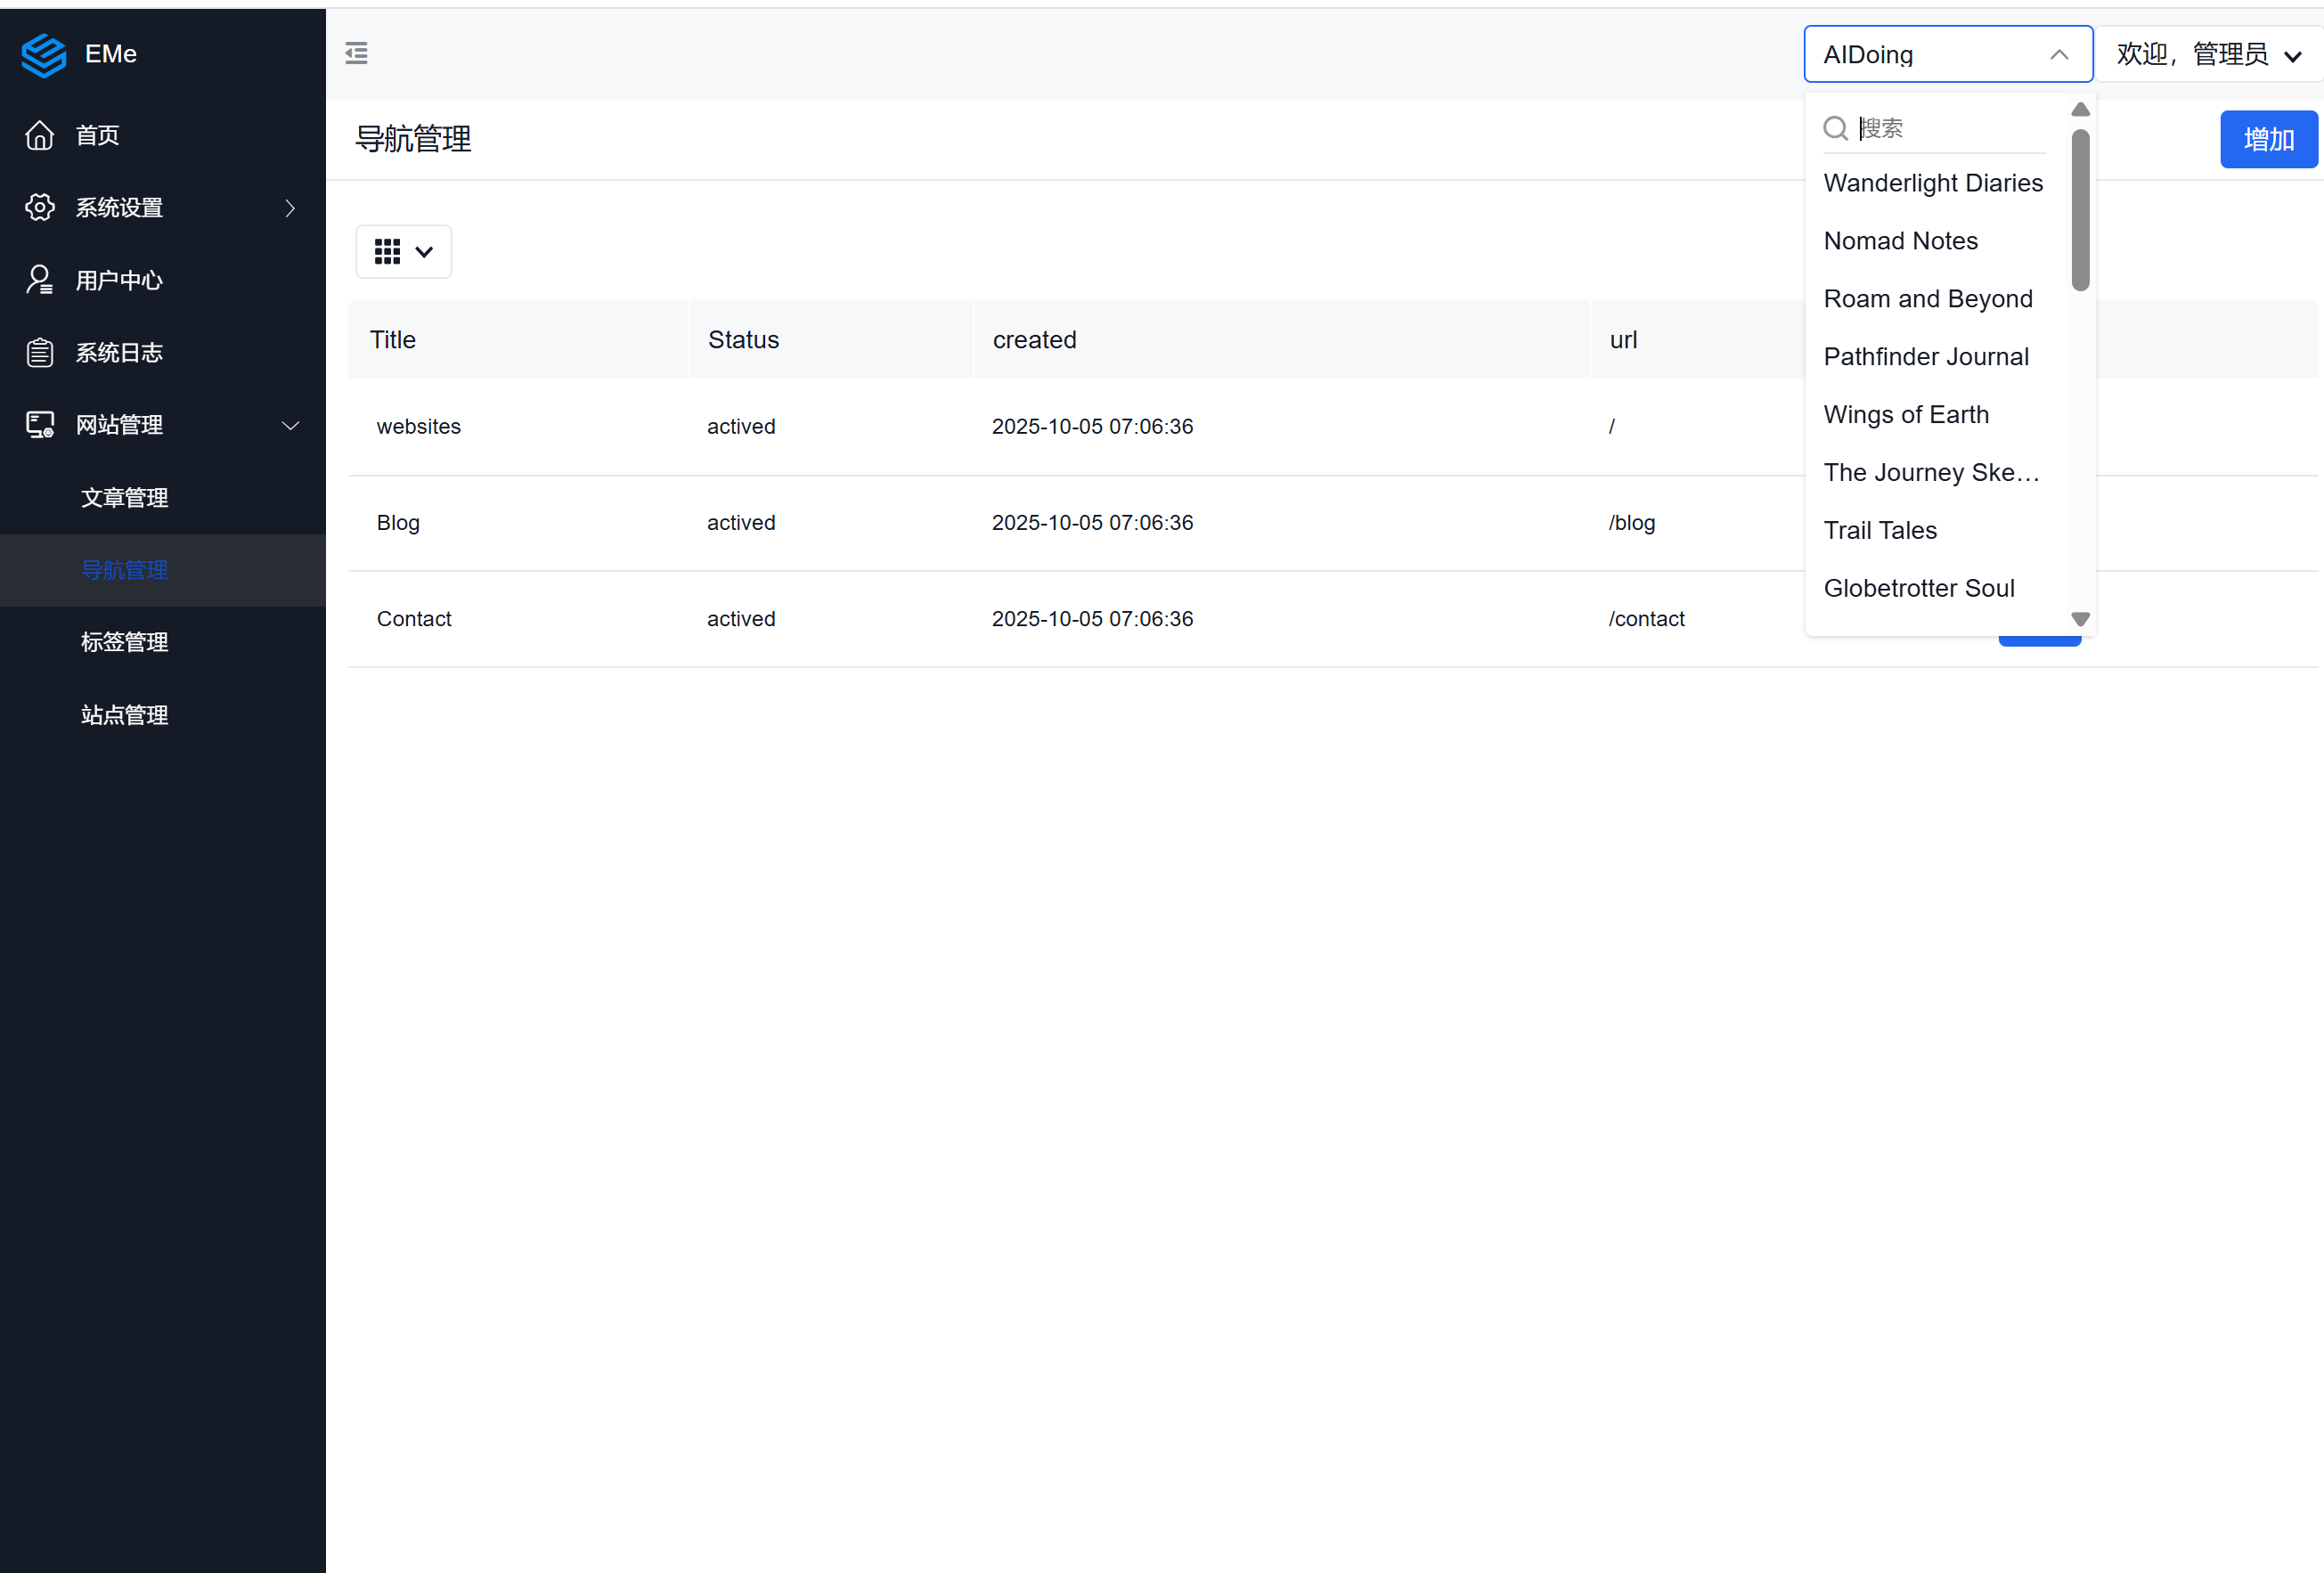Click the home icon beside 首页
This screenshot has height=1573, width=2324.
click(x=40, y=135)
